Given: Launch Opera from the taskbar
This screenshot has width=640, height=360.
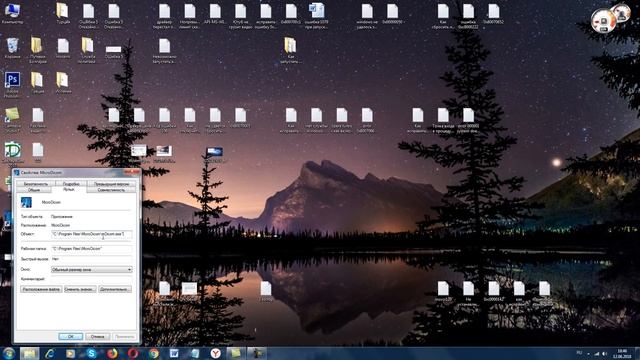Looking at the screenshot, I should point(133,353).
